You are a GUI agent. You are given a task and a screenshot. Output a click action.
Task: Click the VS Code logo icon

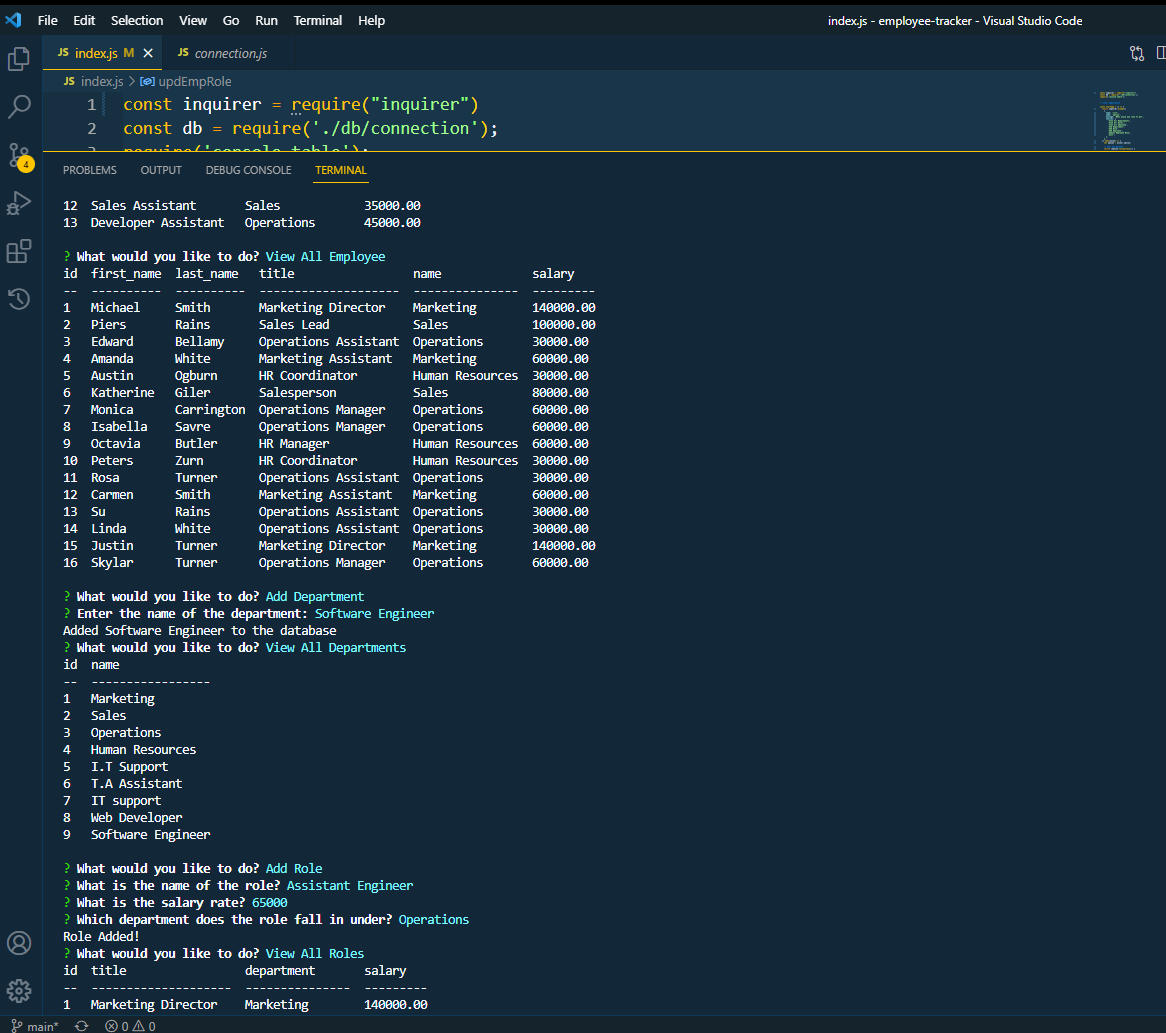tap(13, 20)
